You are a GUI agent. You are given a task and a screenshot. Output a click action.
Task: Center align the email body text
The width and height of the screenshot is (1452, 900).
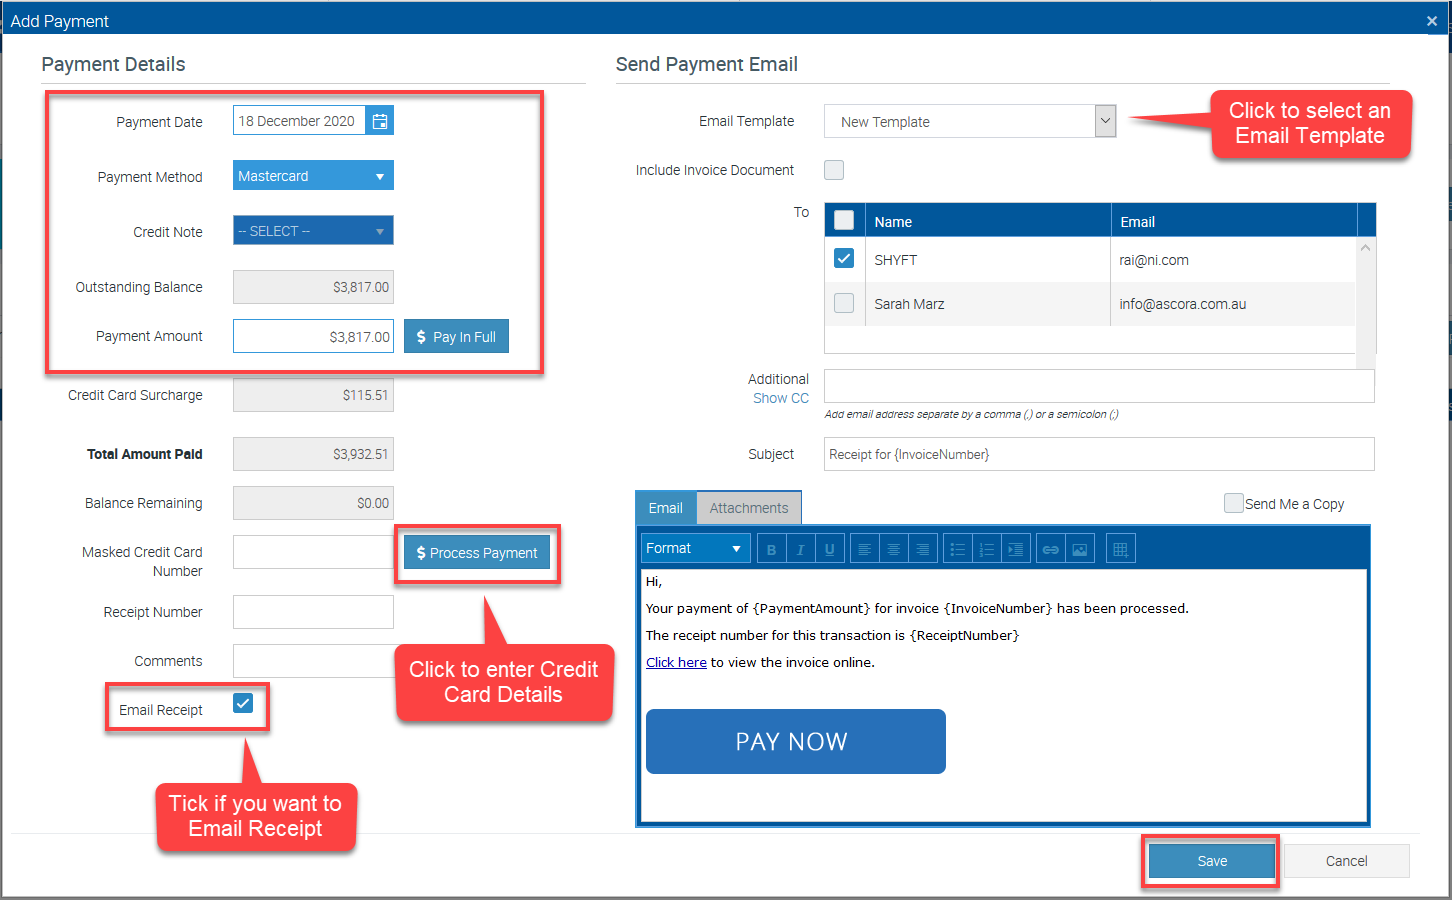[x=893, y=549]
